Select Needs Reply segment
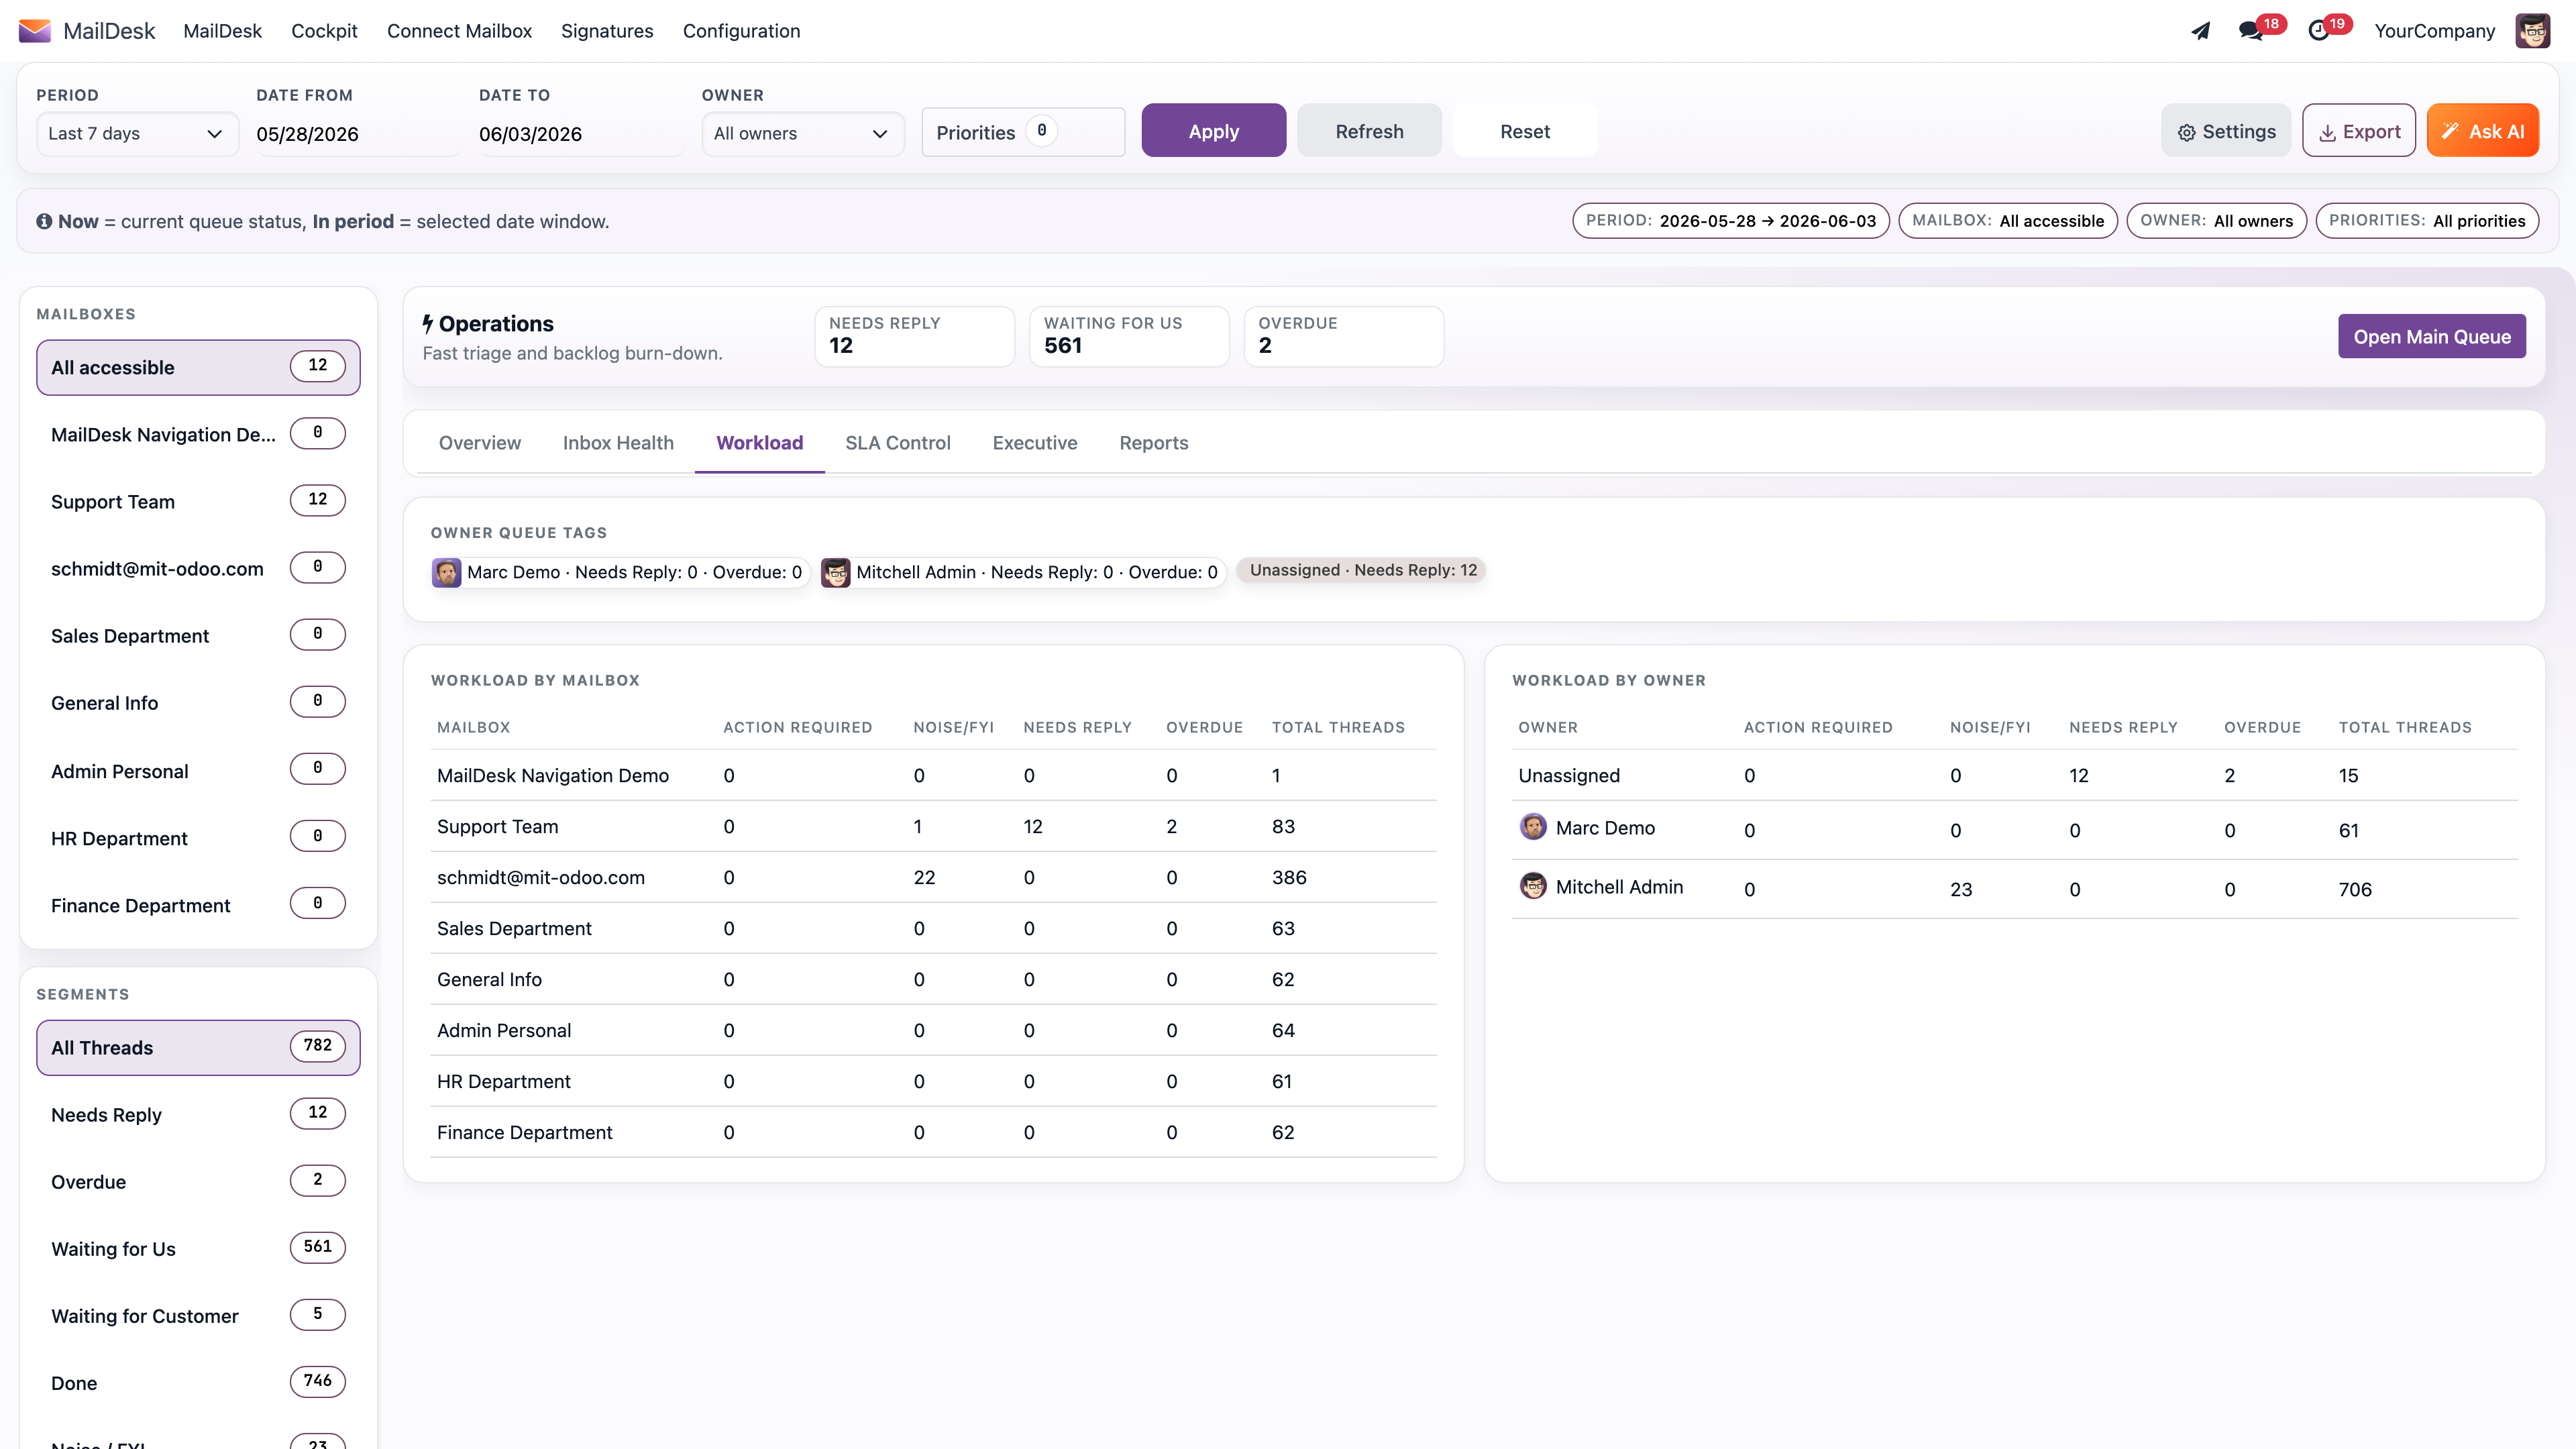 coord(198,1114)
